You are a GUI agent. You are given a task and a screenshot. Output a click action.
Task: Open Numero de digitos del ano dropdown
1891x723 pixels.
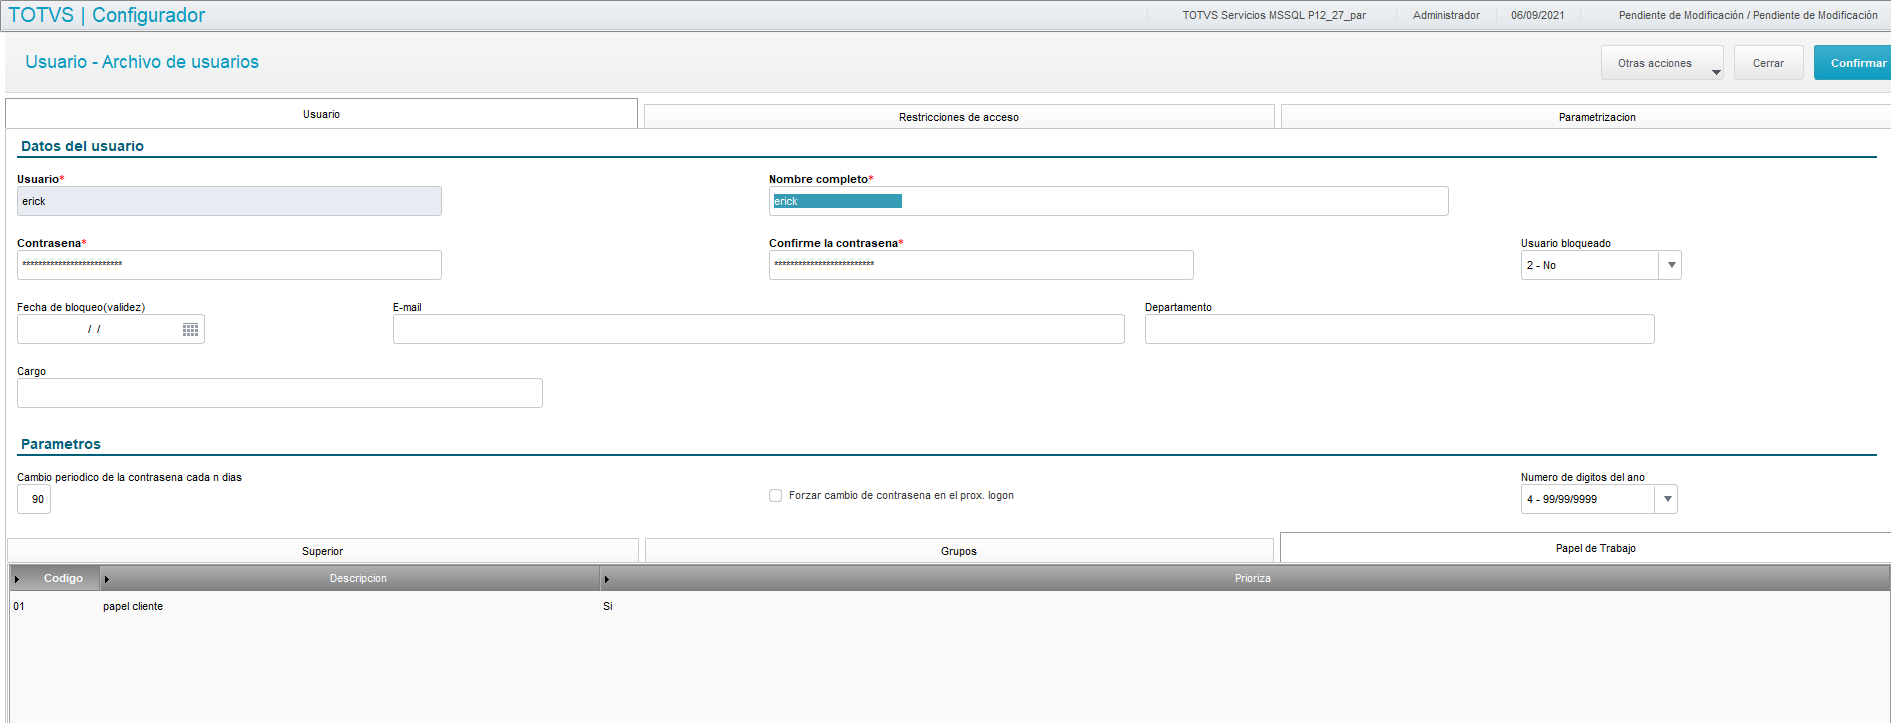pyautogui.click(x=1667, y=499)
